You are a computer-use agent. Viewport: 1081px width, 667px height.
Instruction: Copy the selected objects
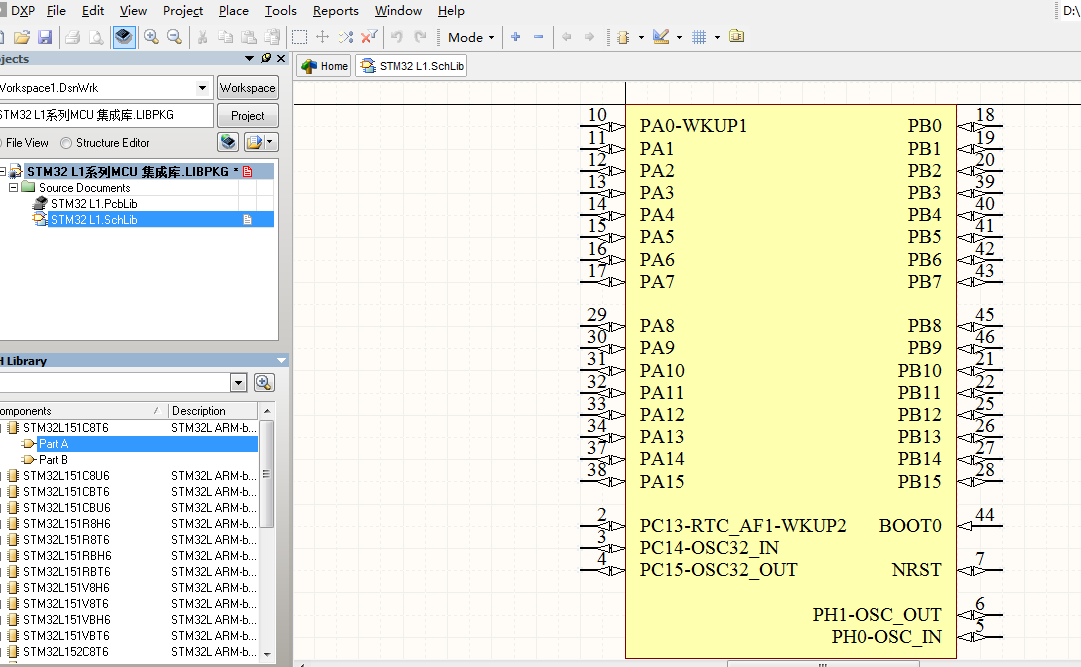[225, 37]
